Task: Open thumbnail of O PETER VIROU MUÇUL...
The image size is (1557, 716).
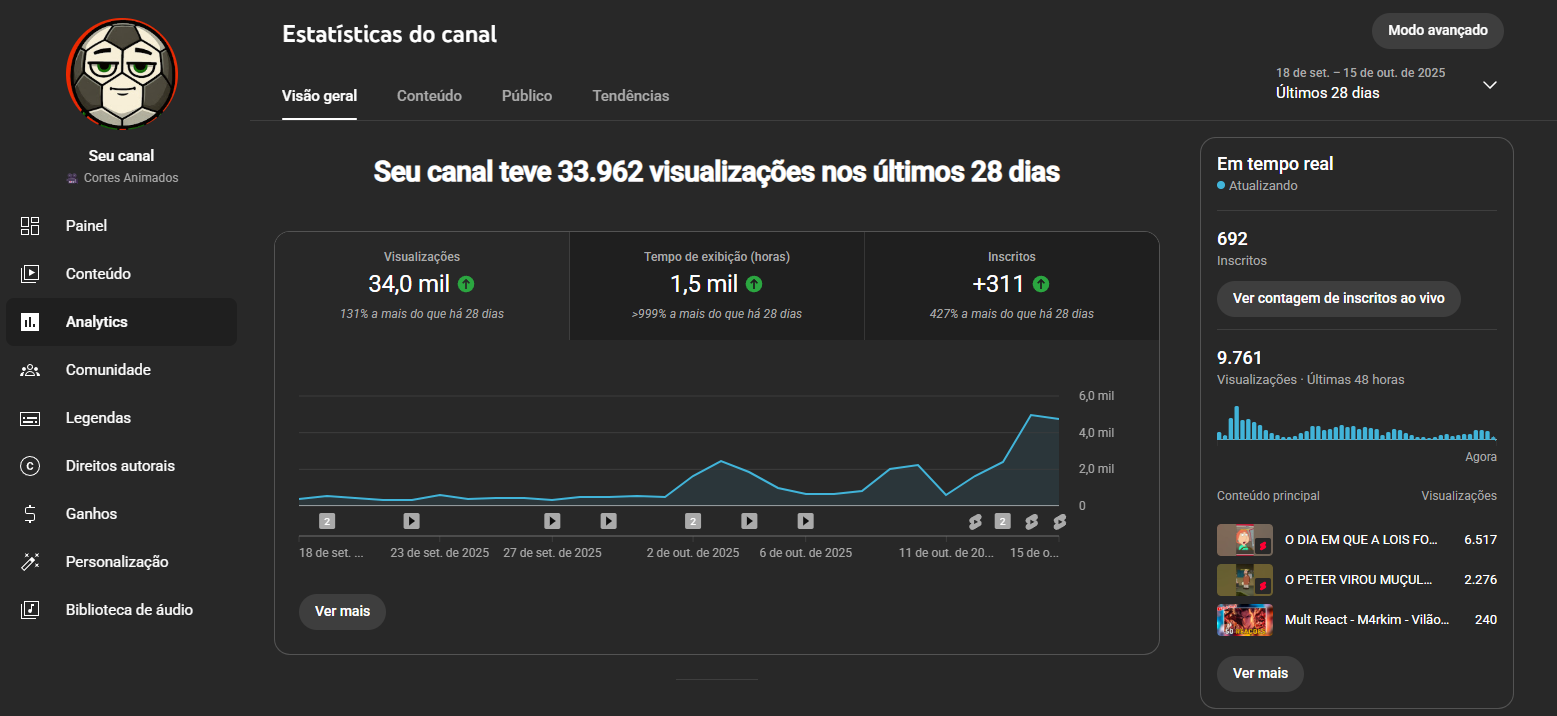Action: [1245, 580]
